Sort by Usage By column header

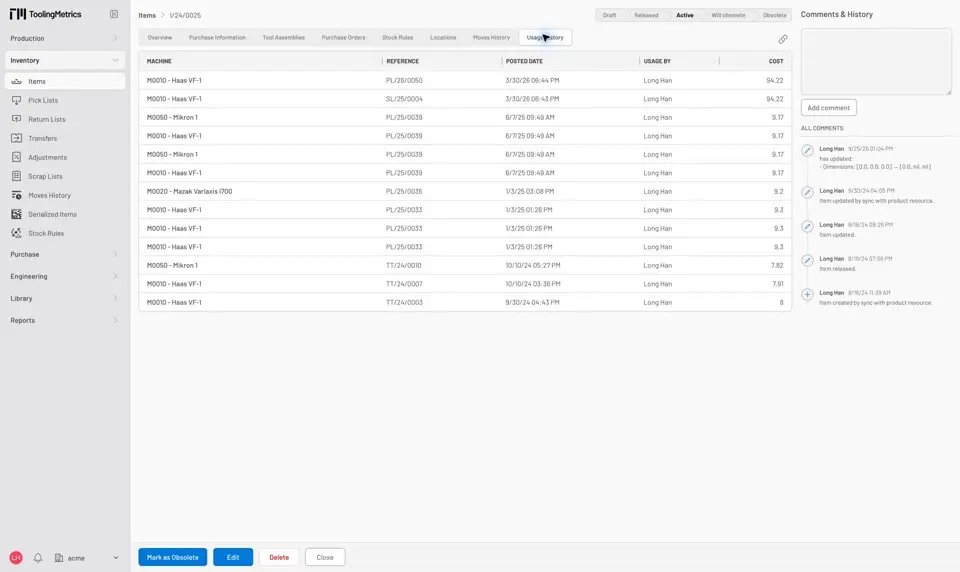(657, 61)
